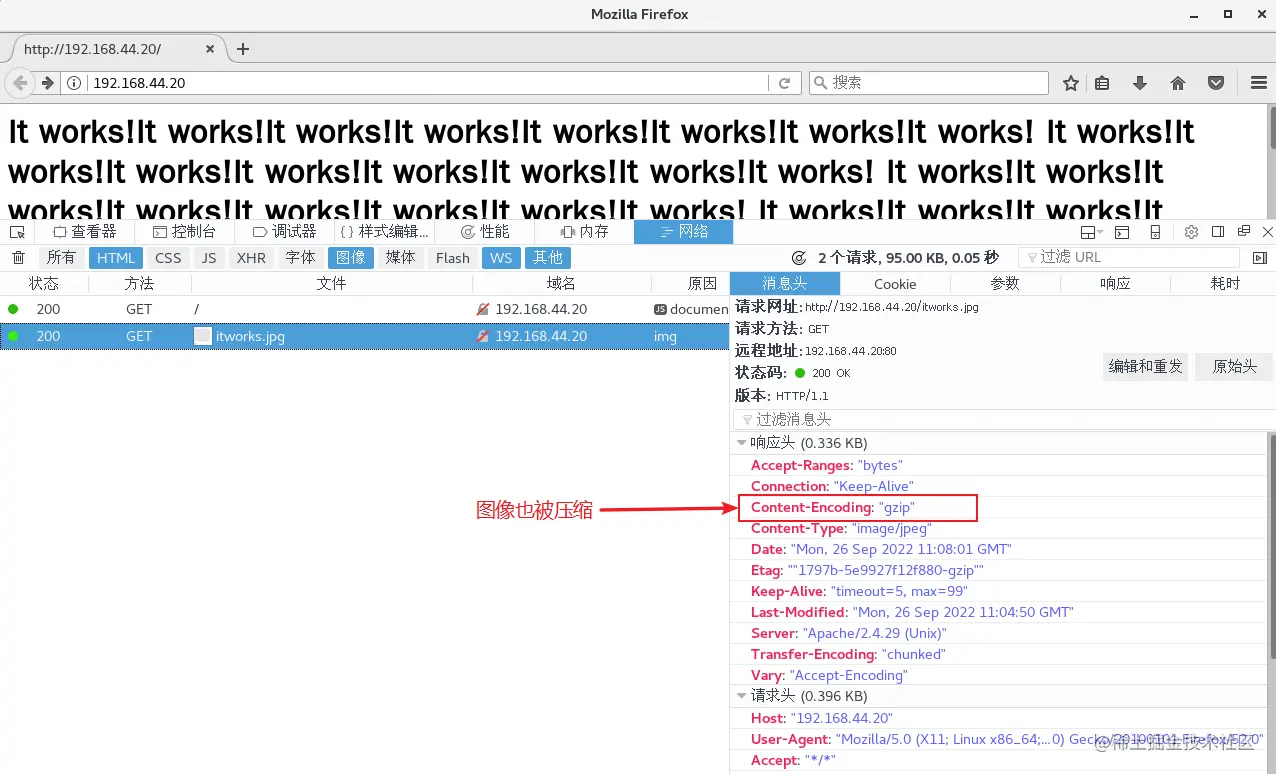Show bookmarks list icon
This screenshot has width=1276, height=774.
1102,83
